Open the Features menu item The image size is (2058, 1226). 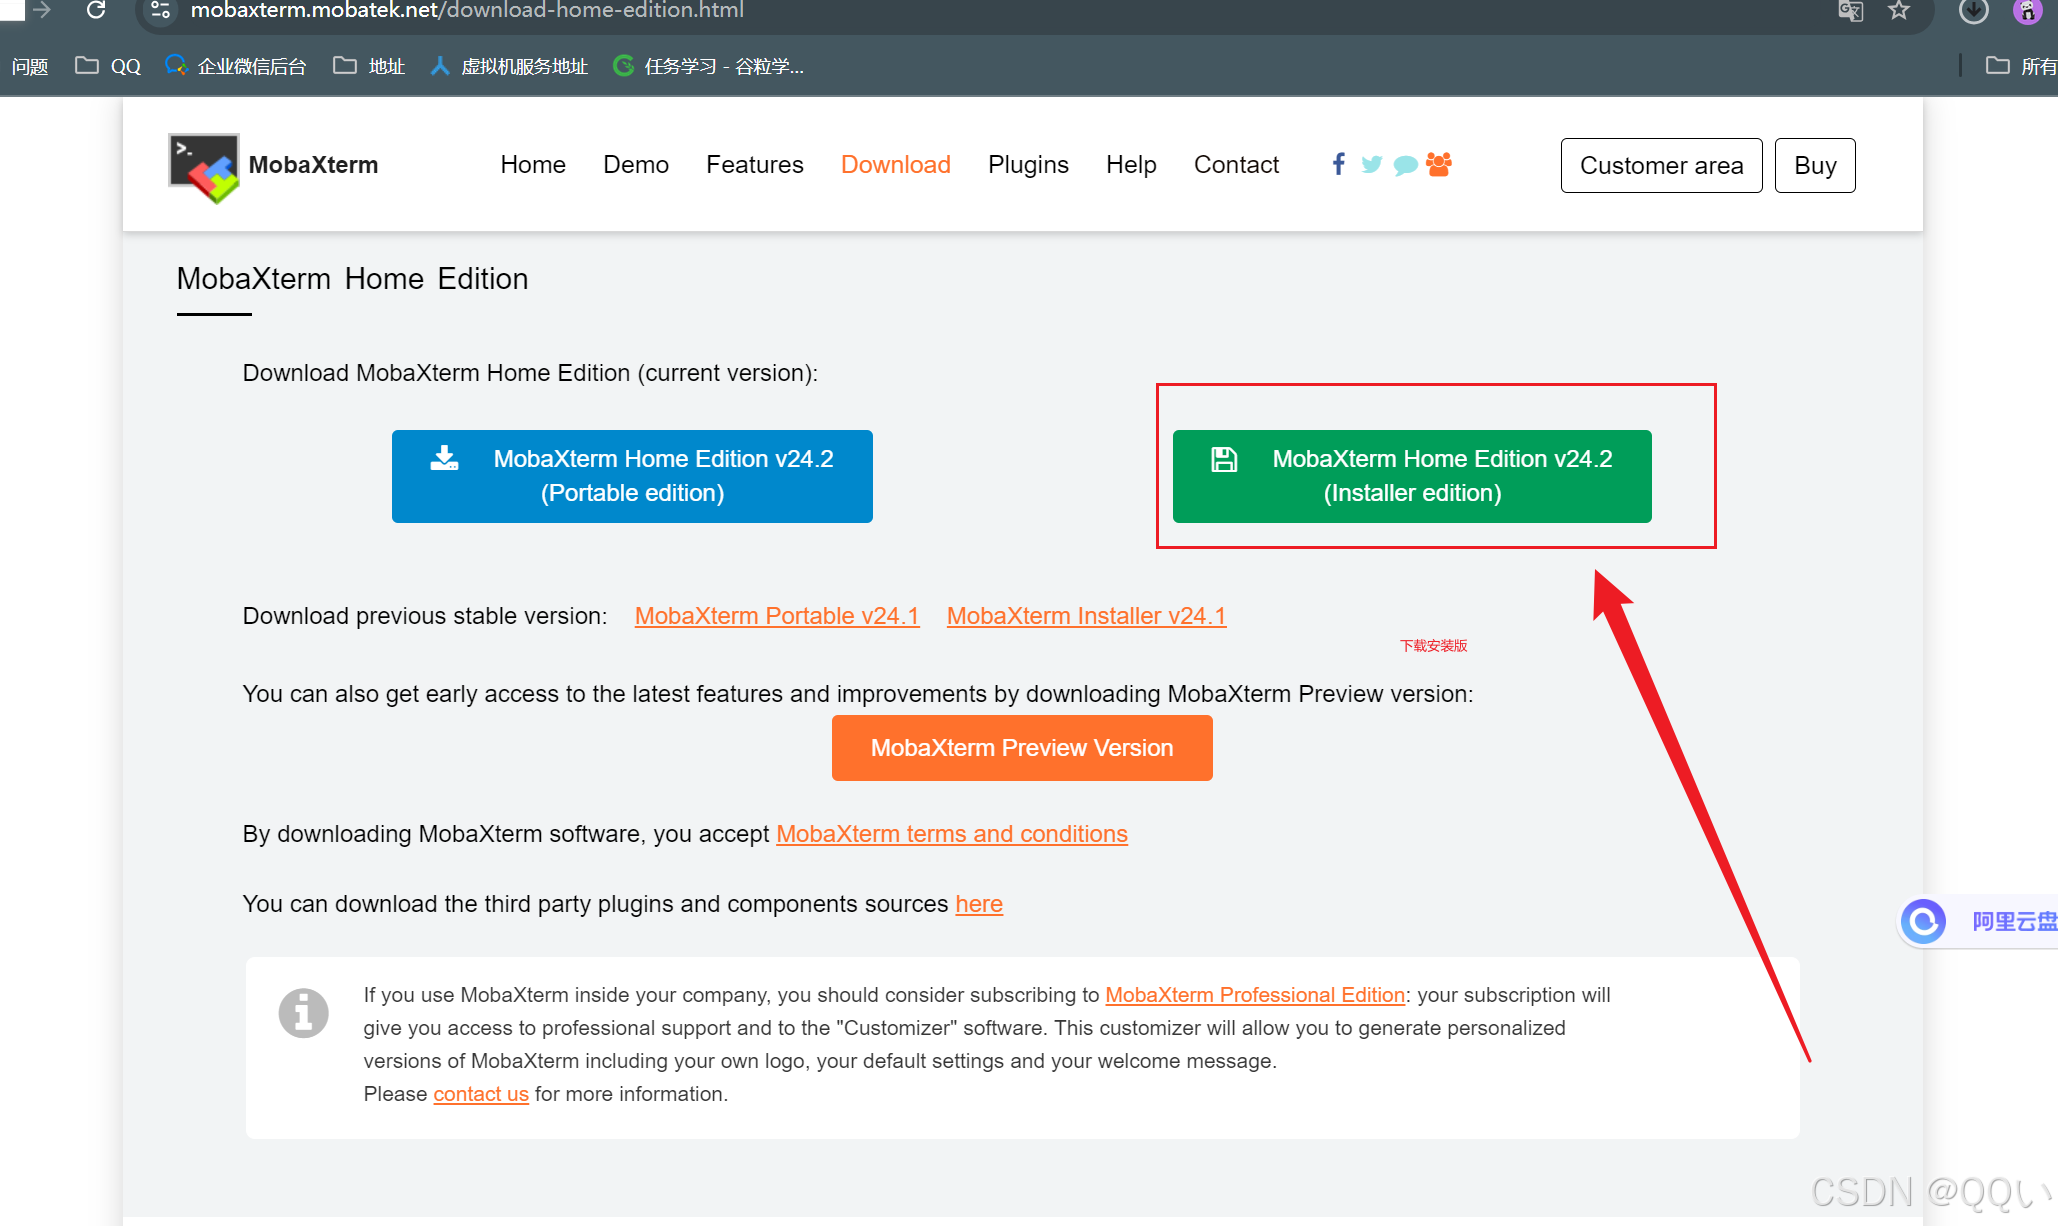point(754,165)
